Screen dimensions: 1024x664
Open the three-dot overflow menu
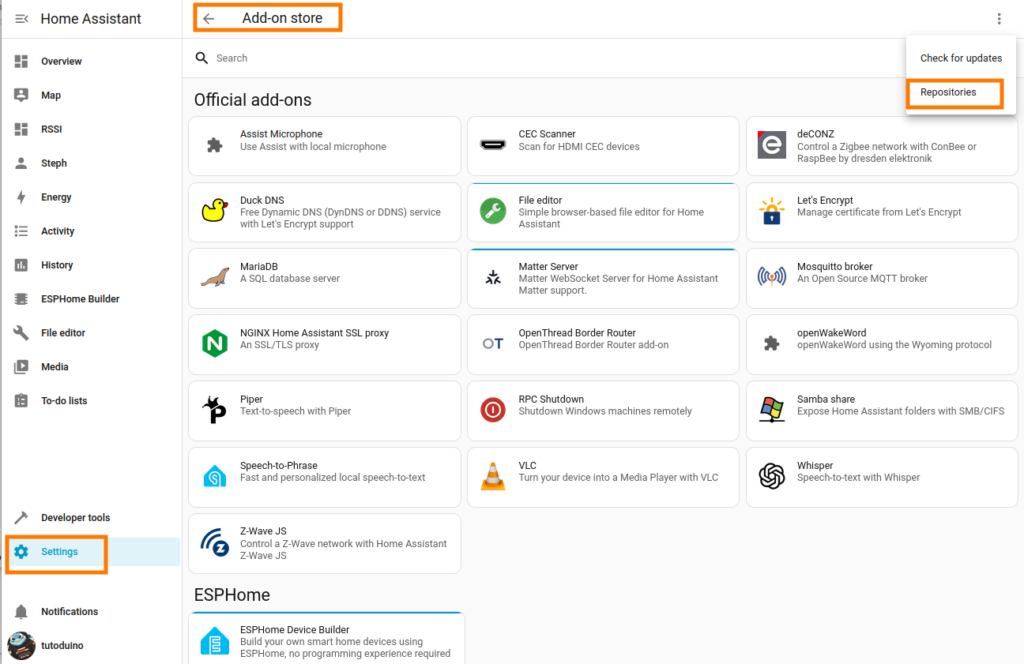coord(998,19)
